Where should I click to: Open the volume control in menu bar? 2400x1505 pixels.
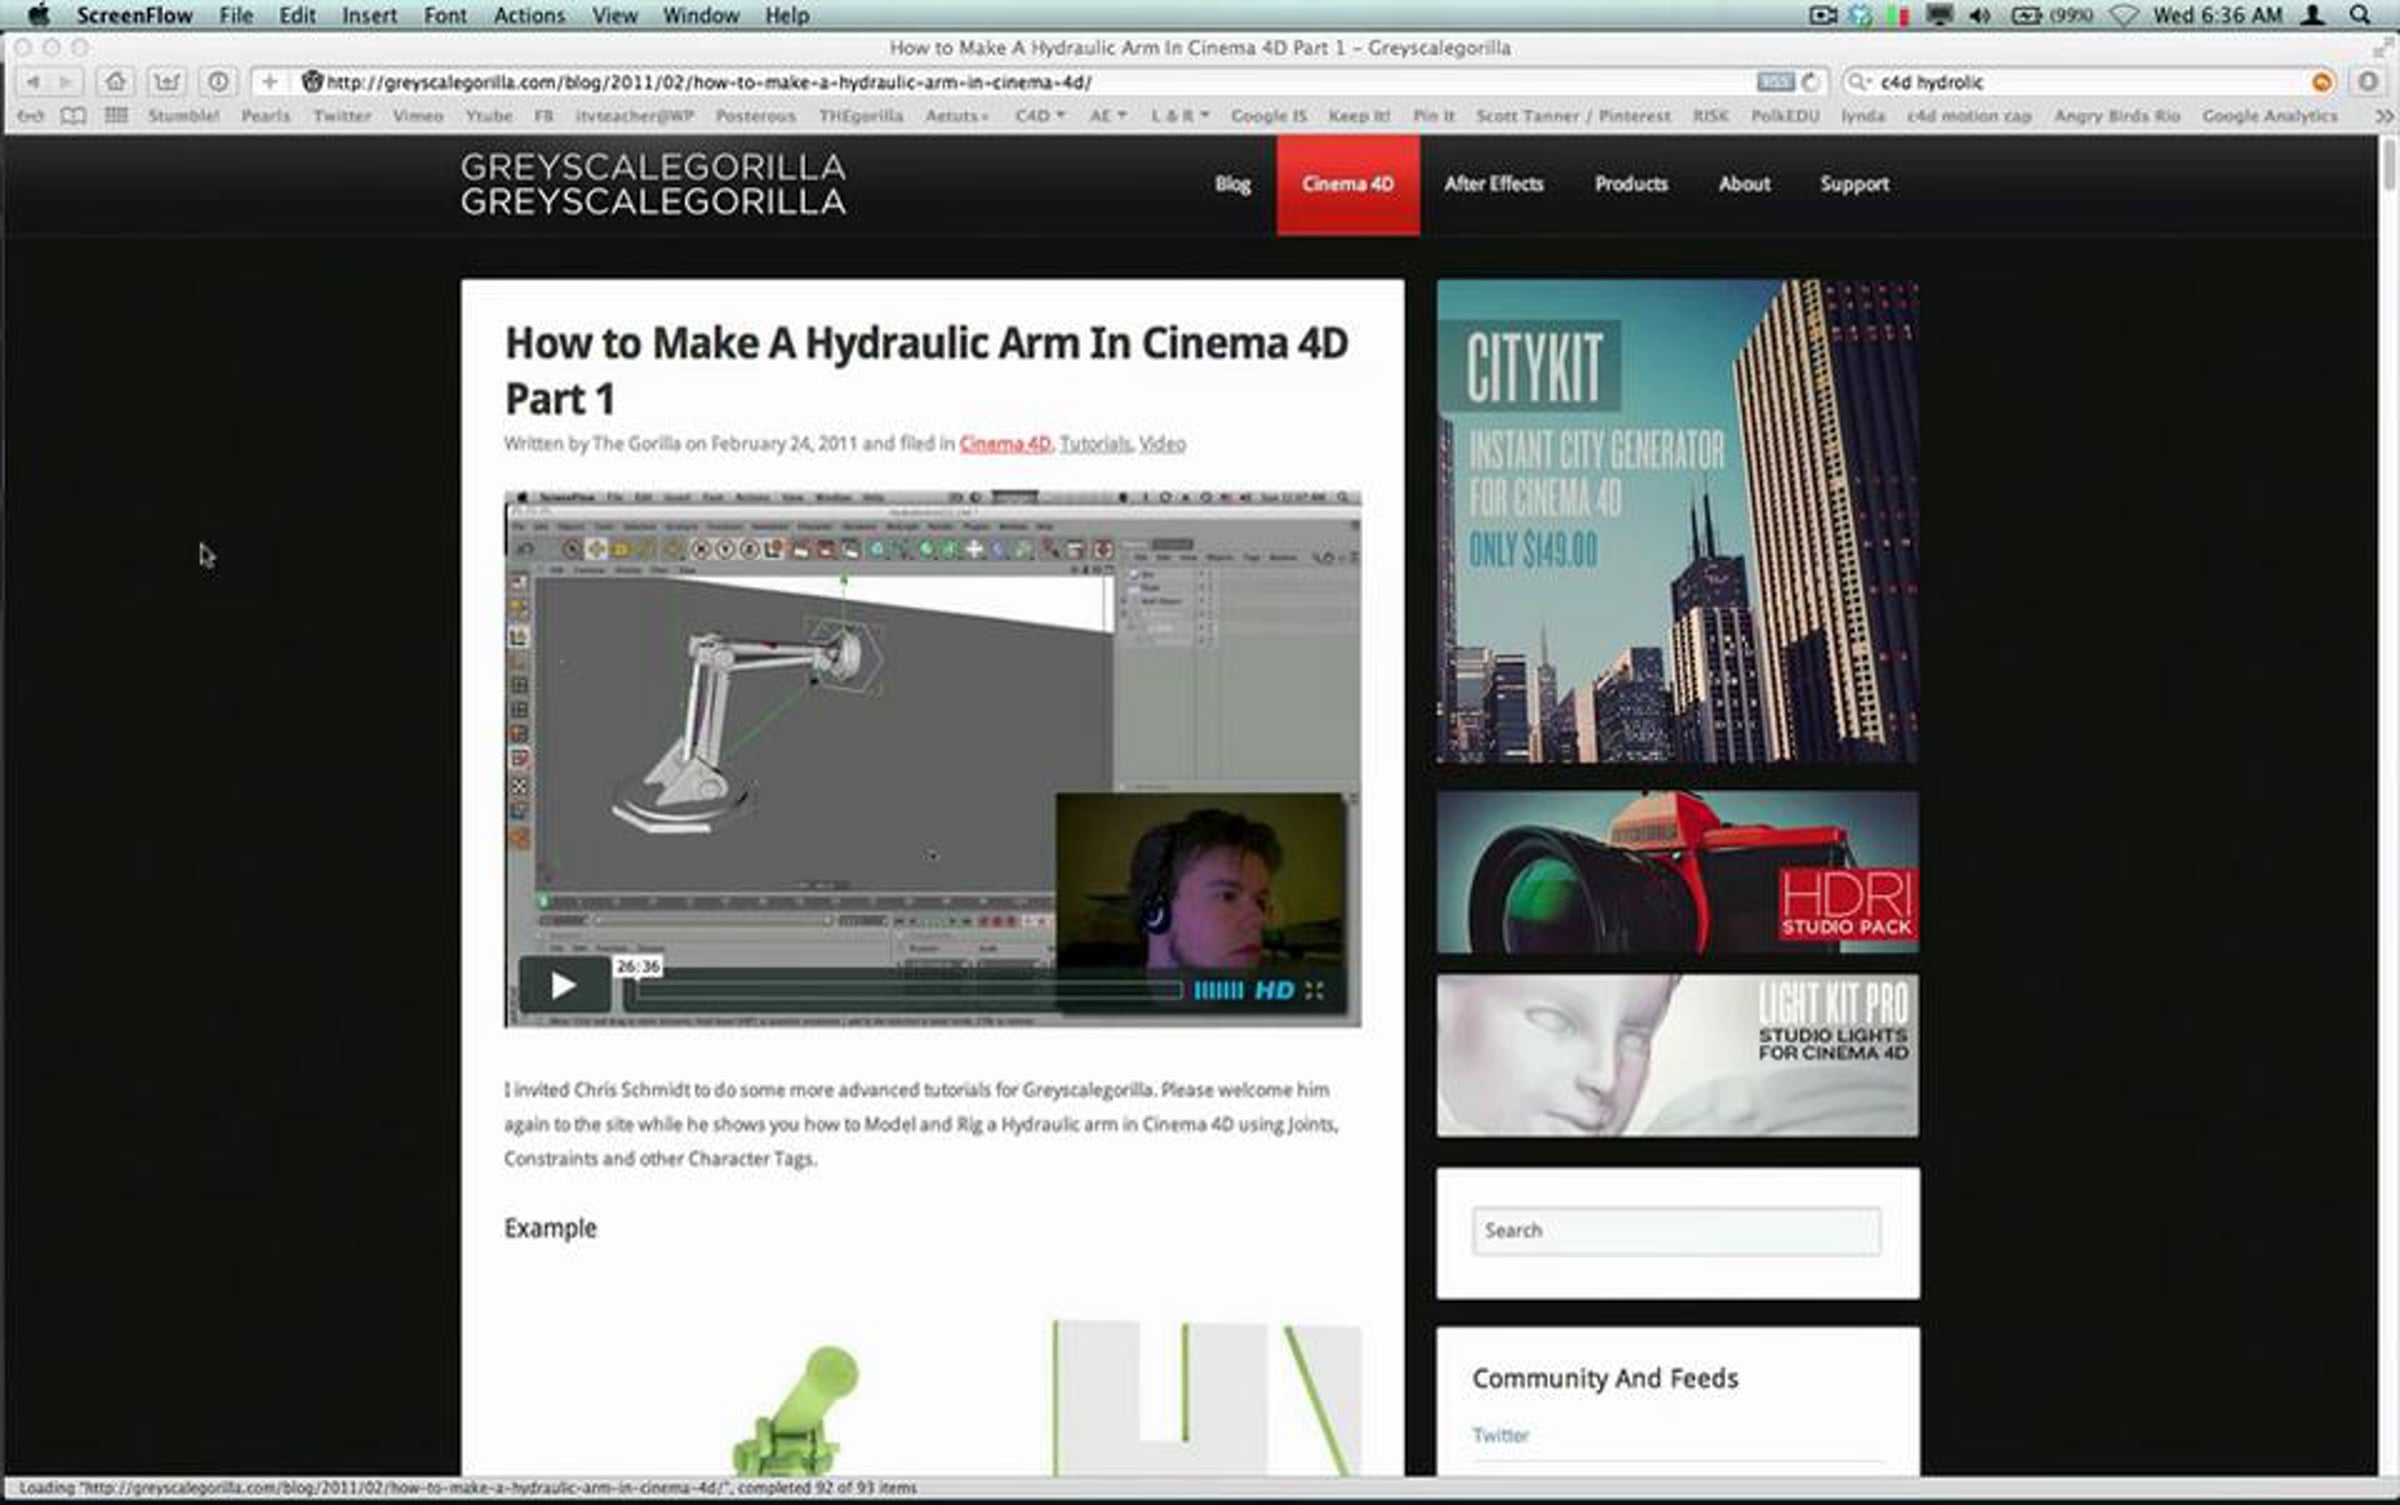pos(1979,15)
